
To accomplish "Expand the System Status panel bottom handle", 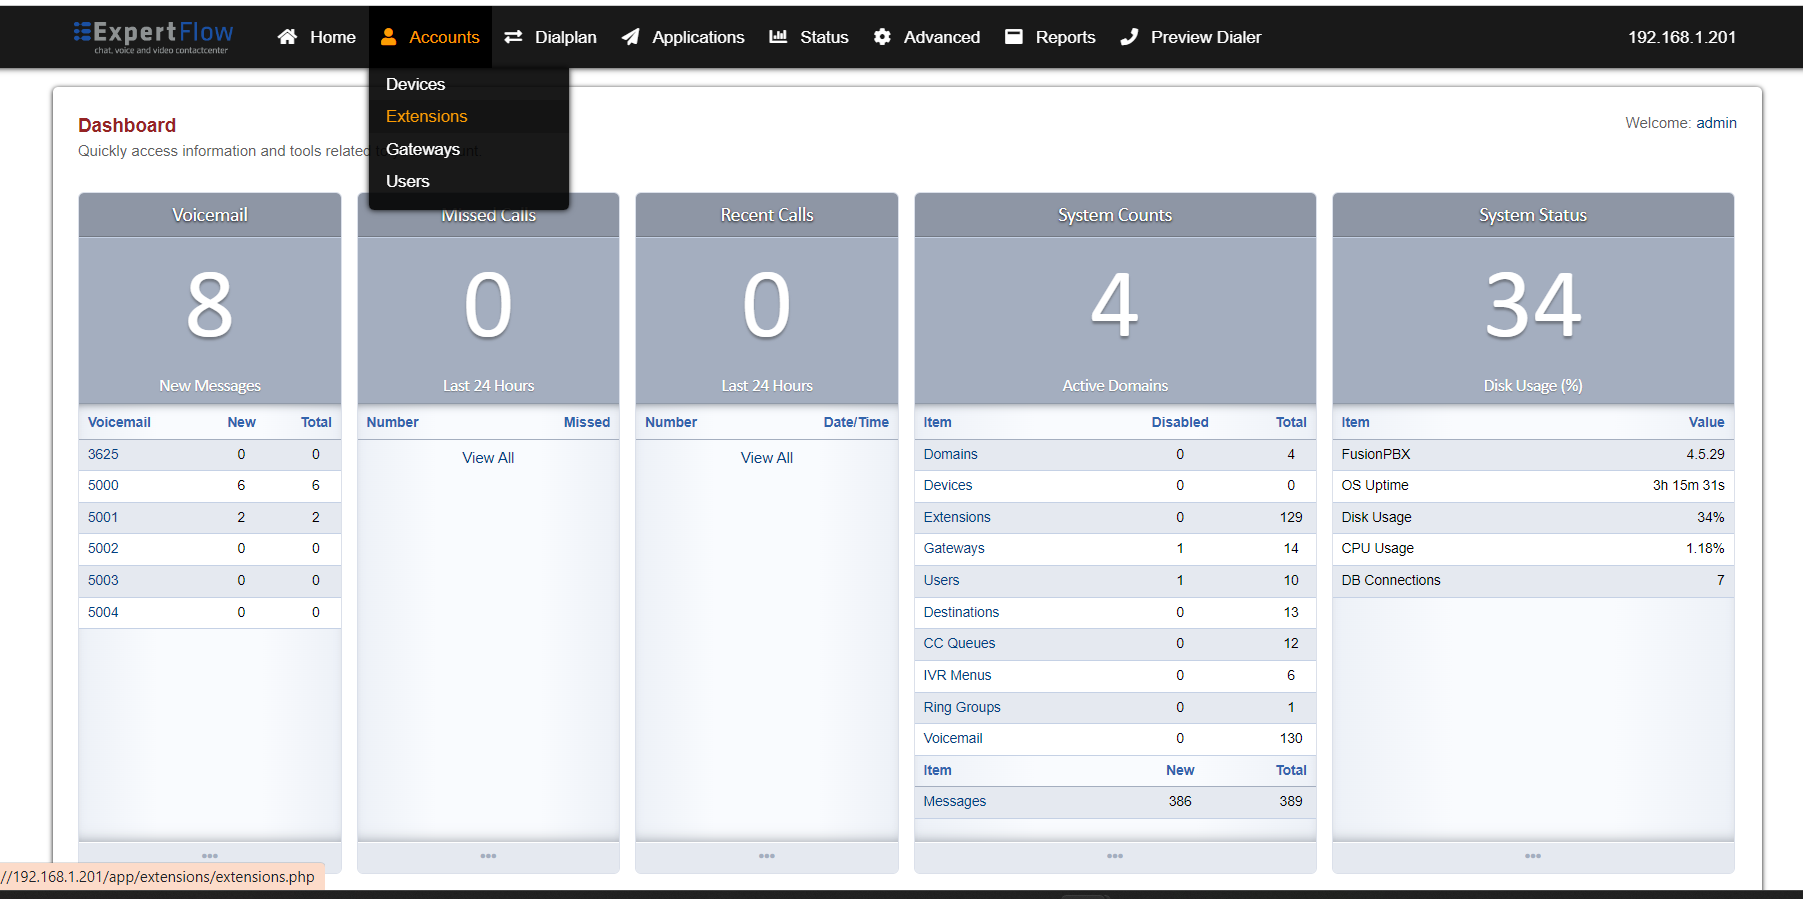I will click(1533, 856).
